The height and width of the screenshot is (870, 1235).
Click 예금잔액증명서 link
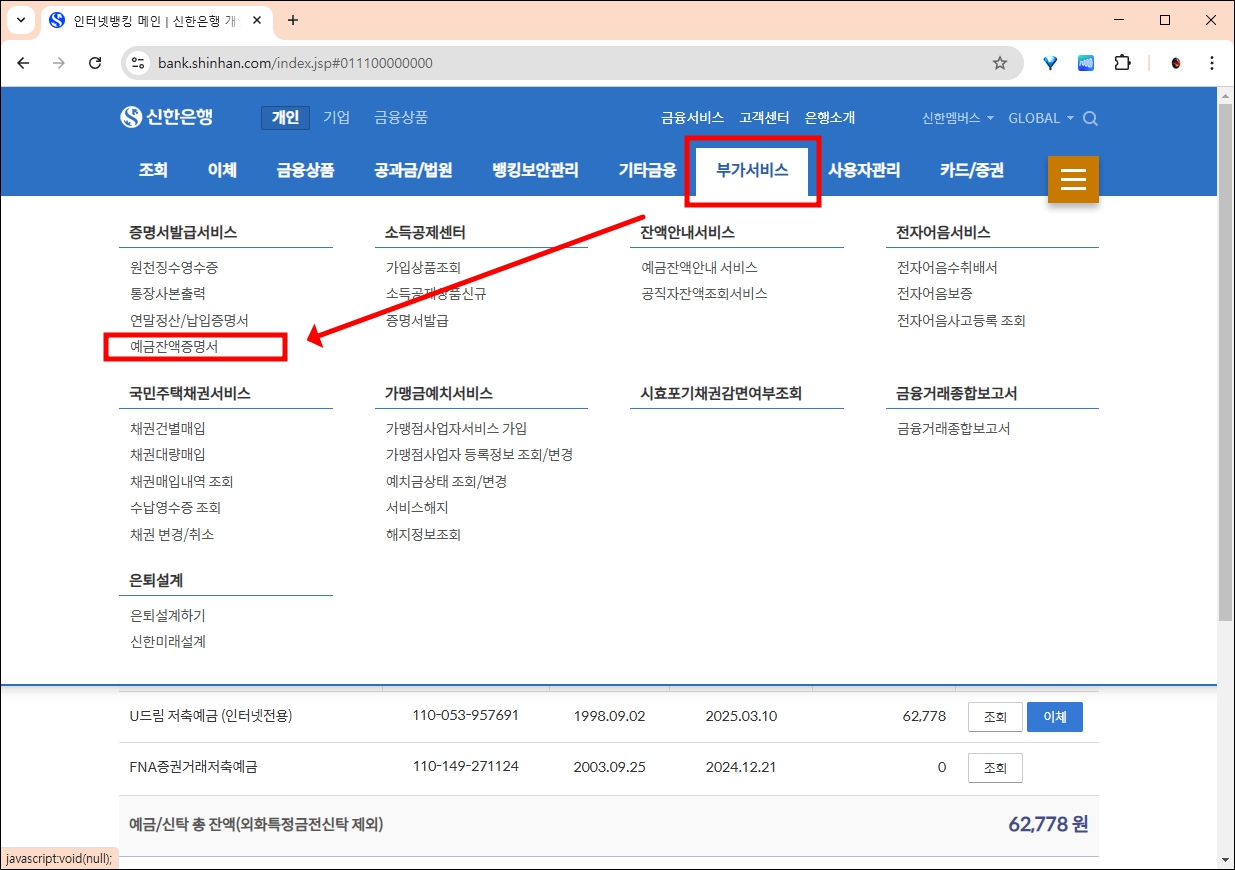174,347
